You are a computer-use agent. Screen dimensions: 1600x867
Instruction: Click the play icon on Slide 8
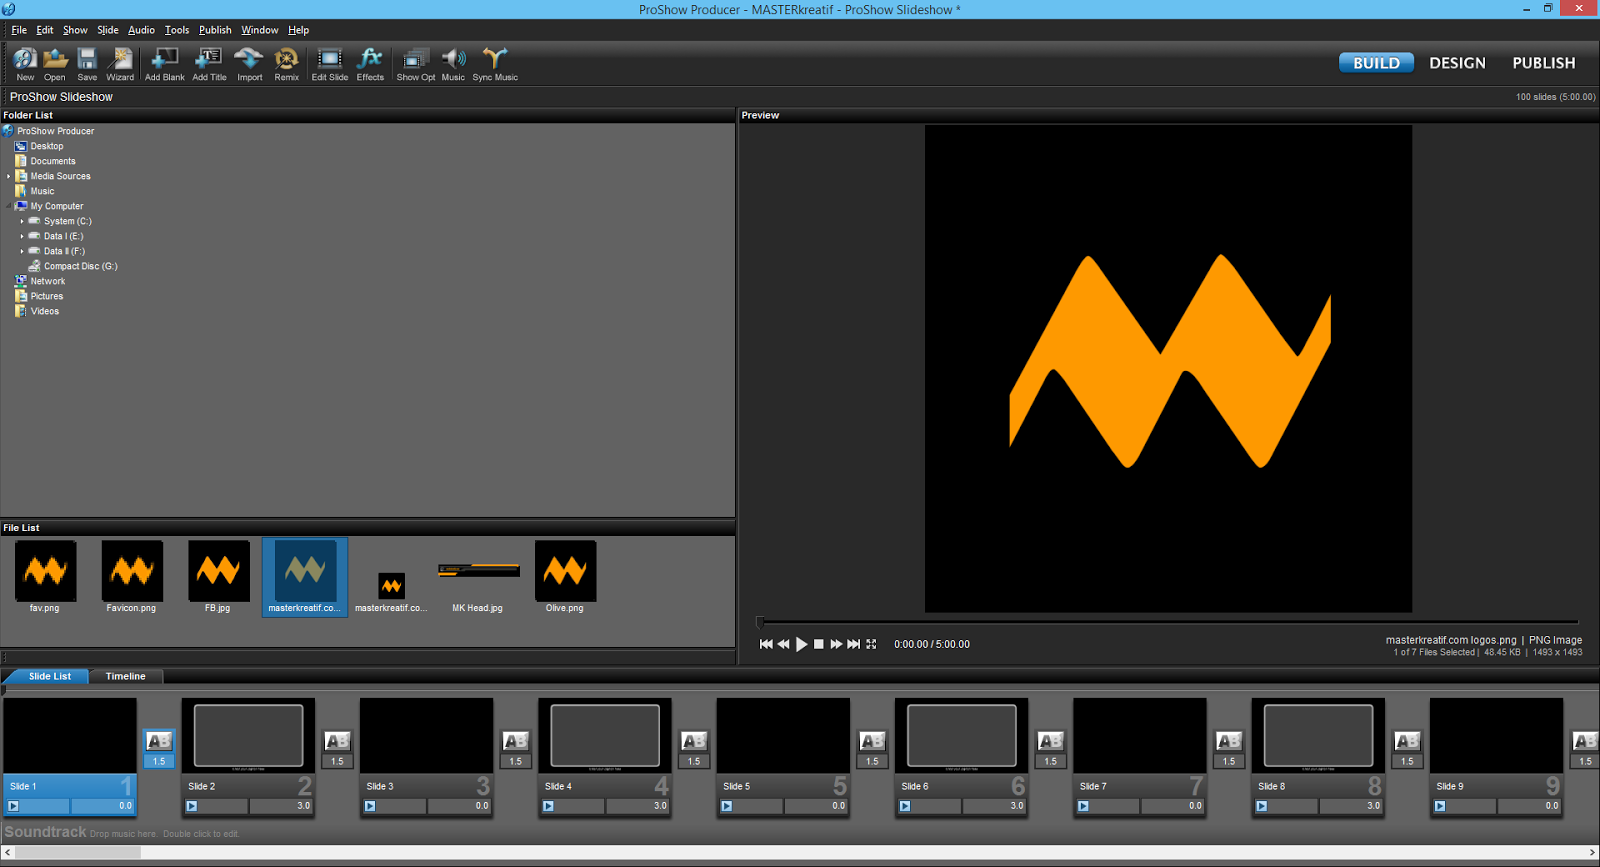pyautogui.click(x=1262, y=806)
